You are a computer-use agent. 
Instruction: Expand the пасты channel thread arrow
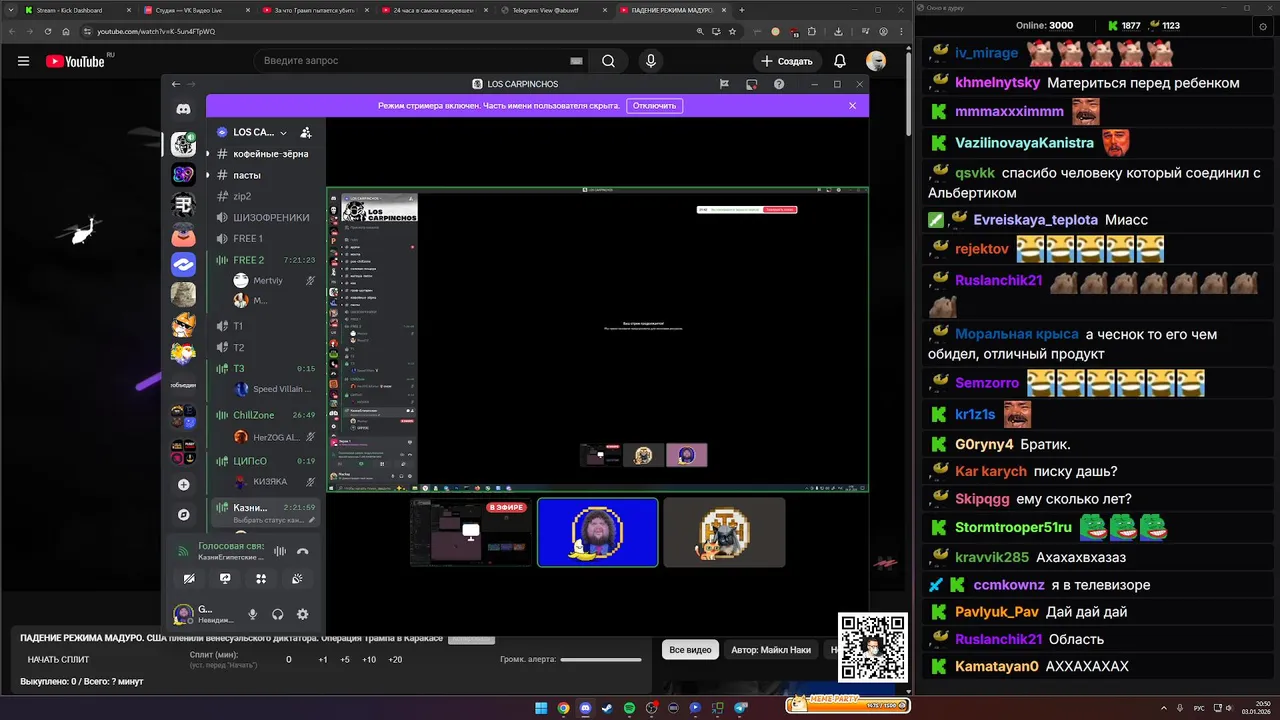coord(208,175)
